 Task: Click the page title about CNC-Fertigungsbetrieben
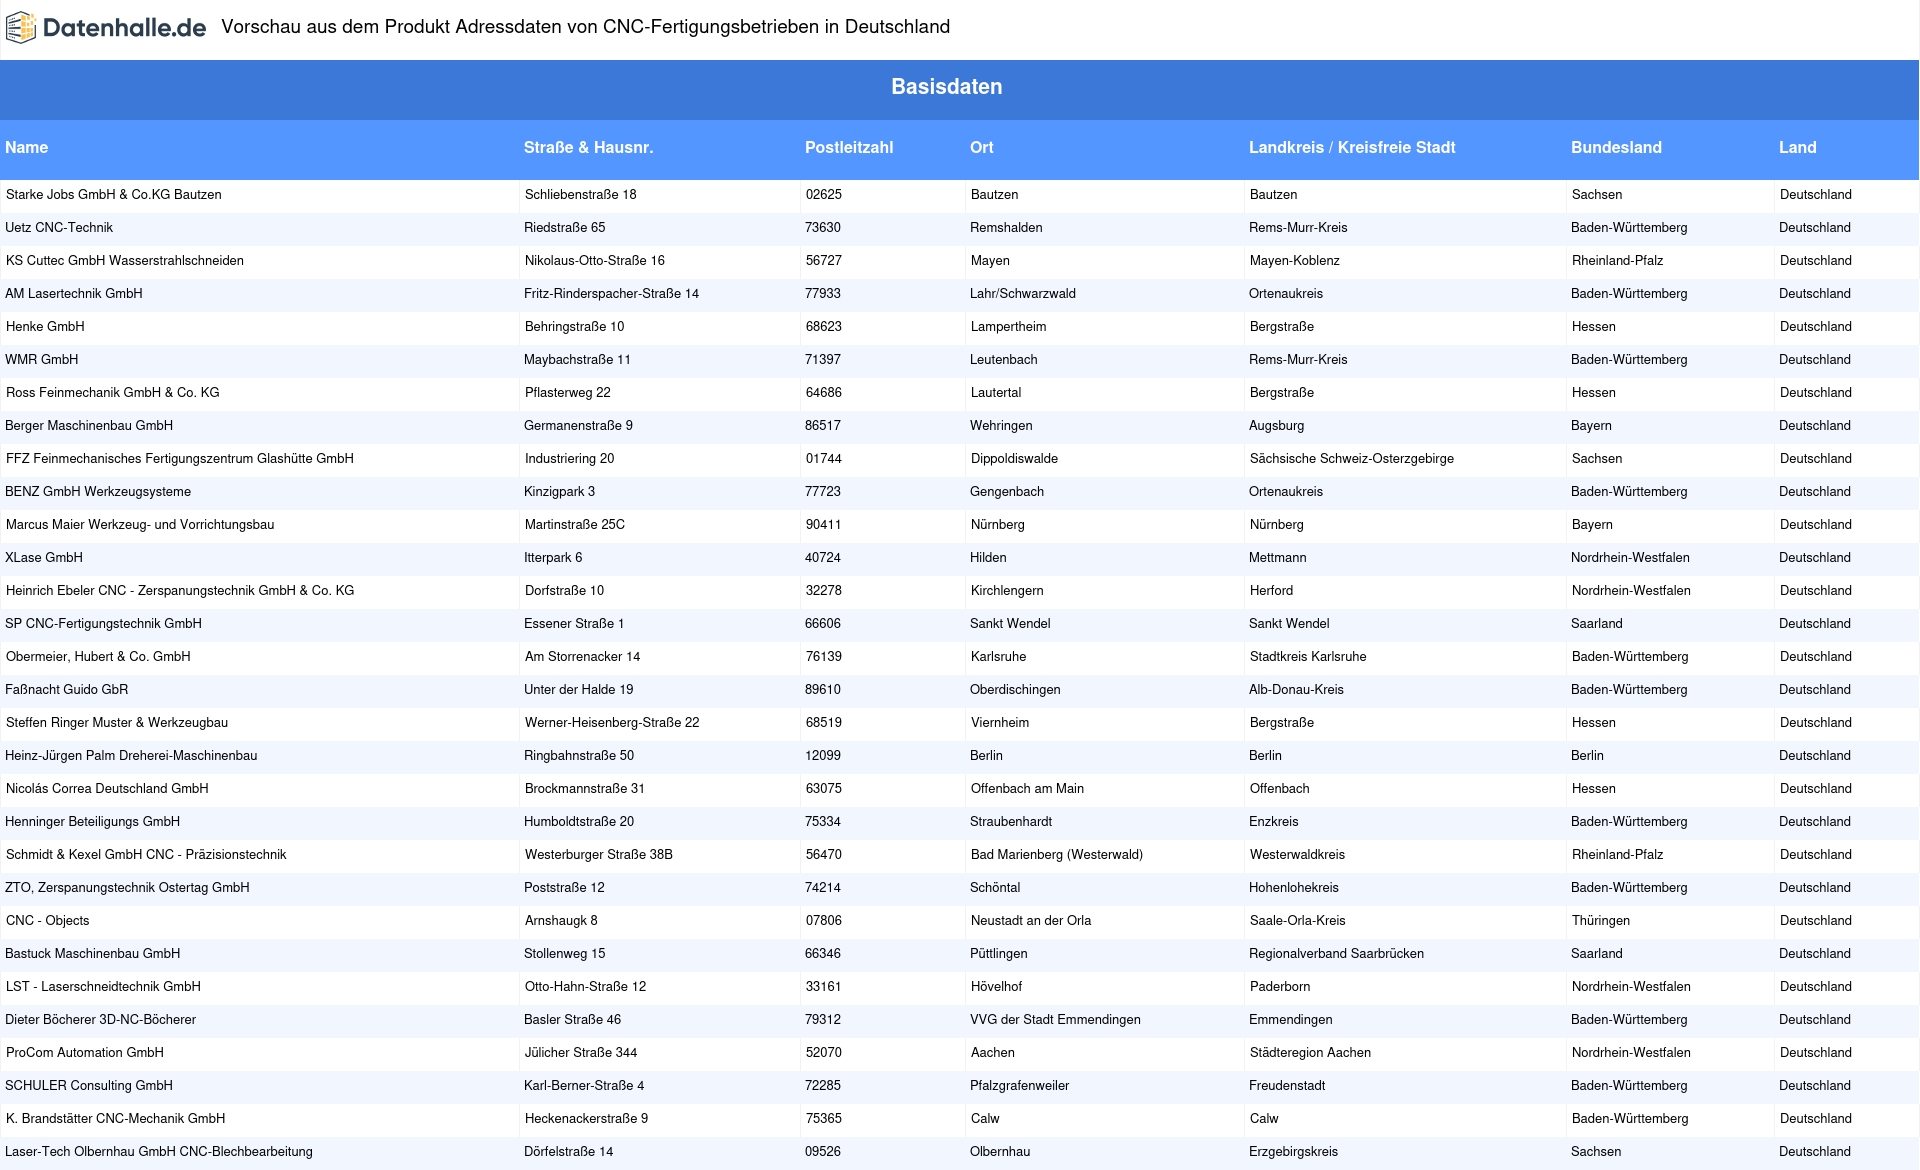[x=586, y=27]
